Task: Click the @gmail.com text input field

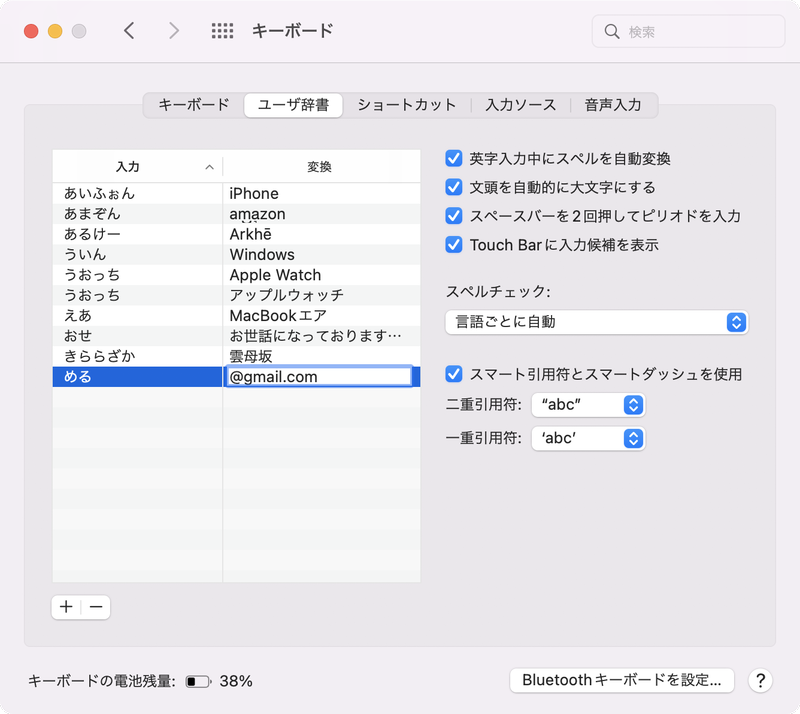Action: (x=320, y=377)
